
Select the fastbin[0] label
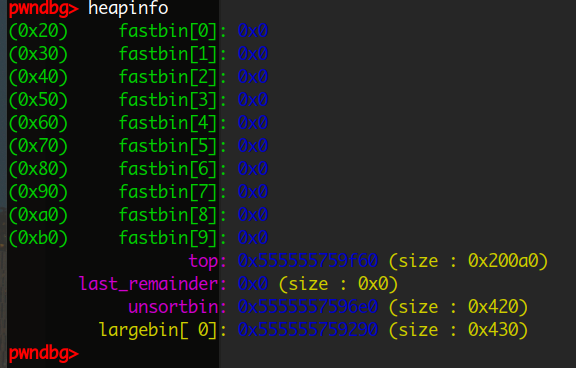pos(168,31)
